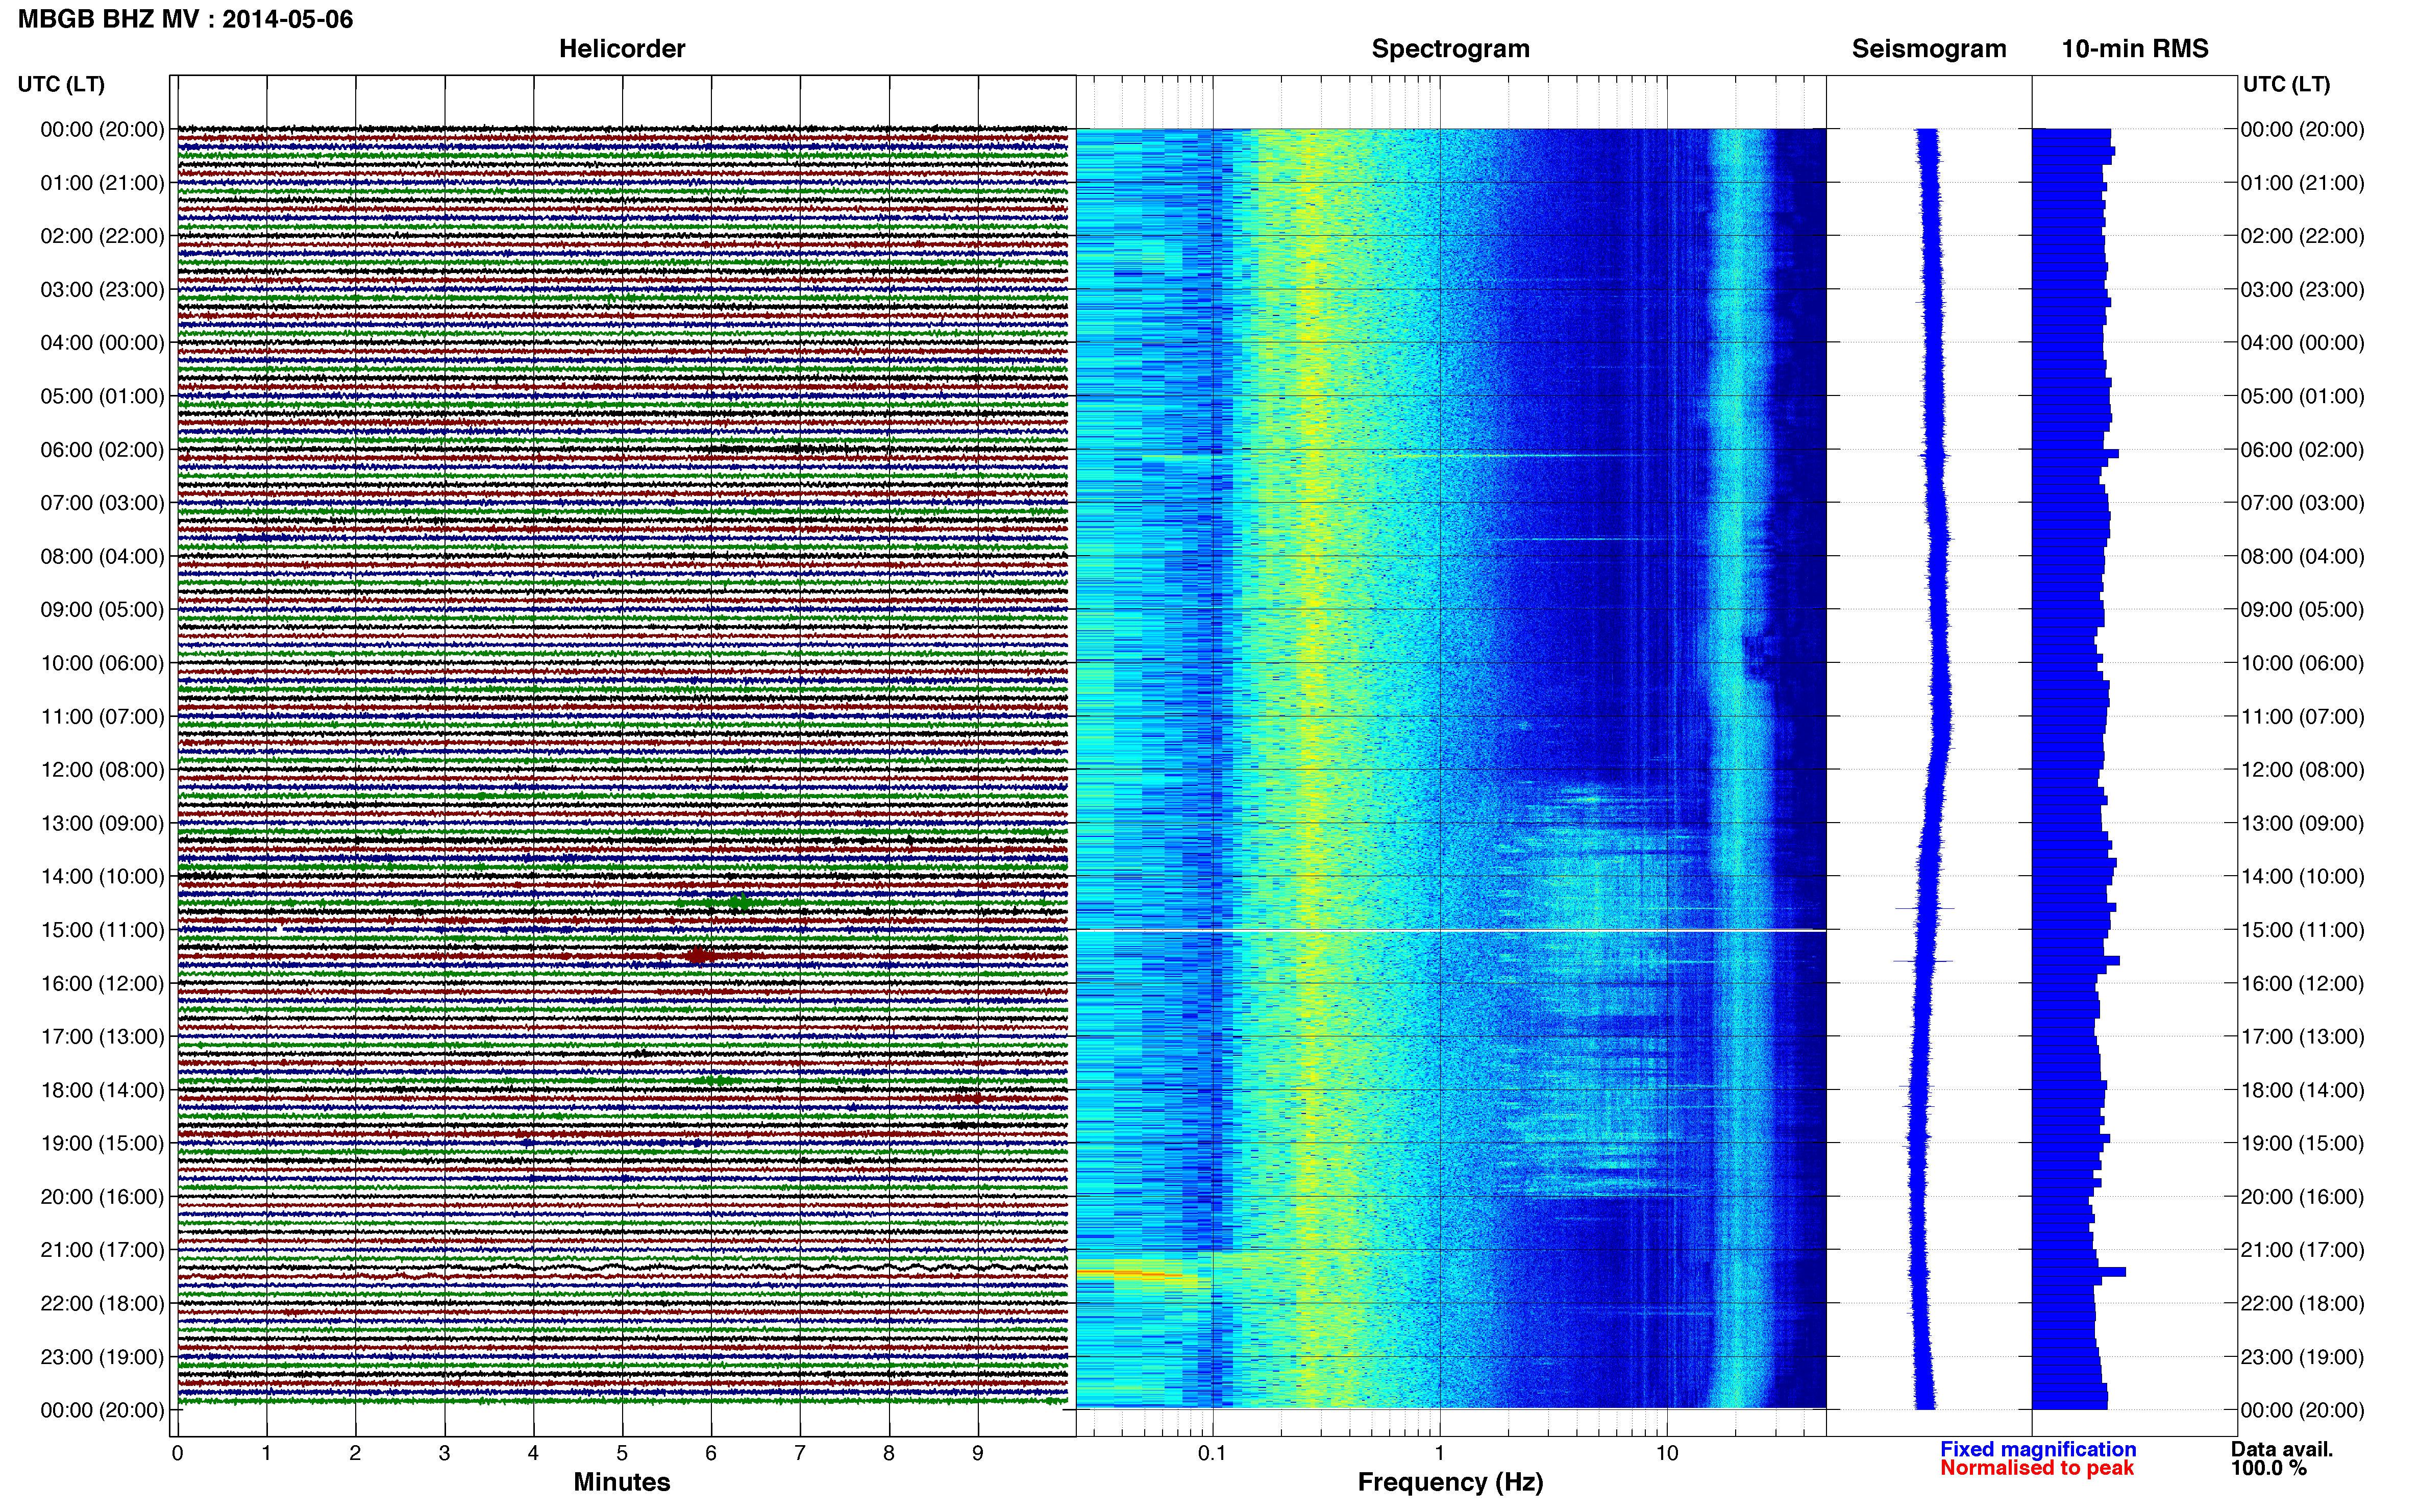
Task: Select the Seismogram panel heading
Action: point(1929,49)
